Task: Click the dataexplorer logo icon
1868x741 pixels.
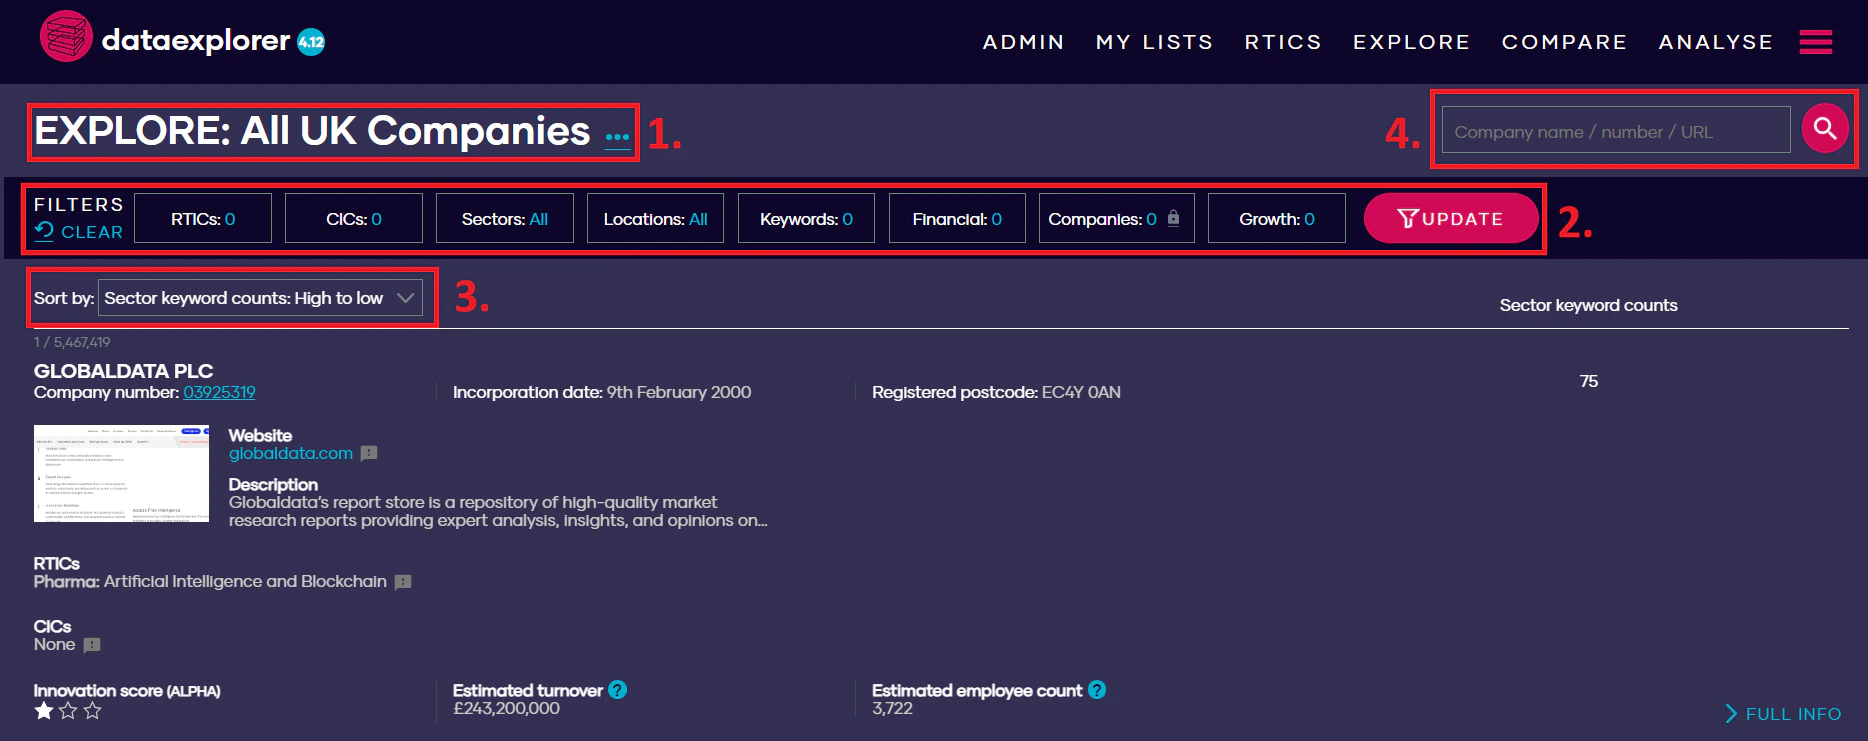Action: tap(66, 37)
